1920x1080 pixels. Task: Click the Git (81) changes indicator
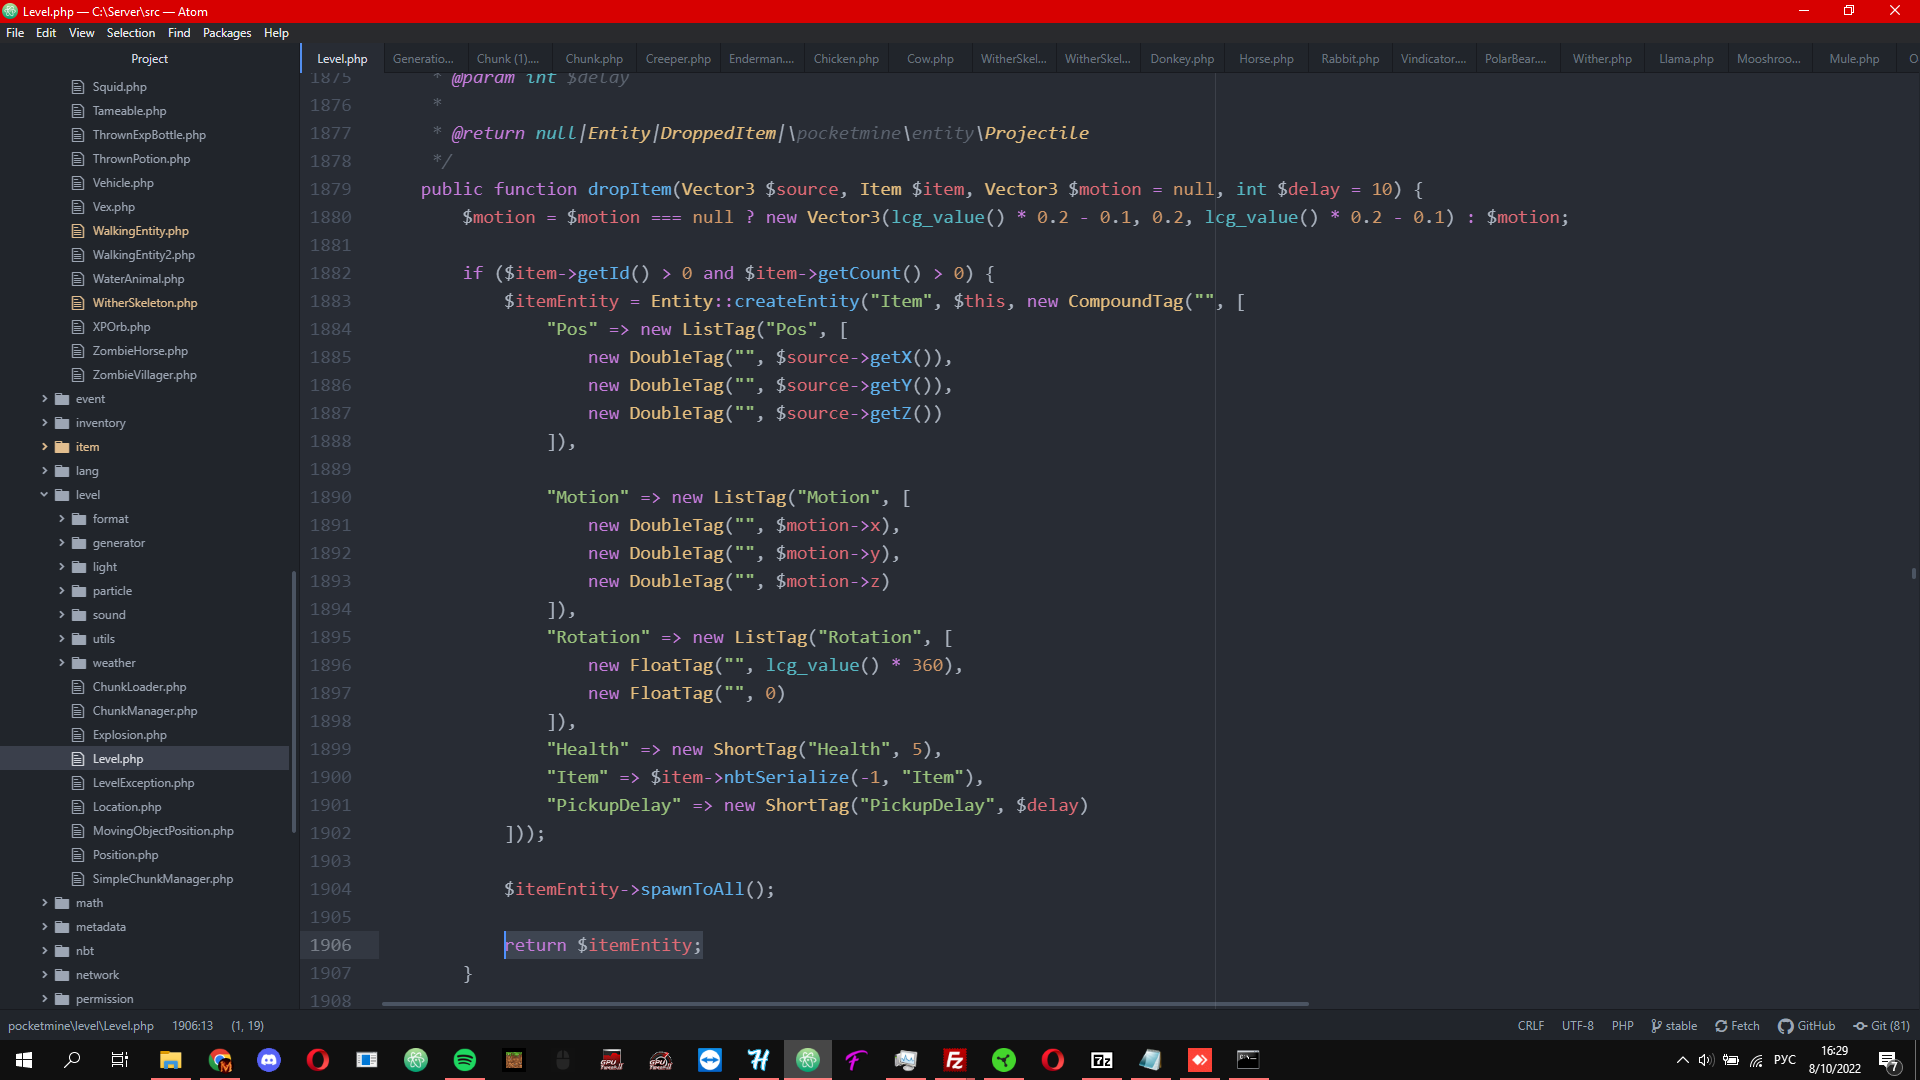1881,1026
